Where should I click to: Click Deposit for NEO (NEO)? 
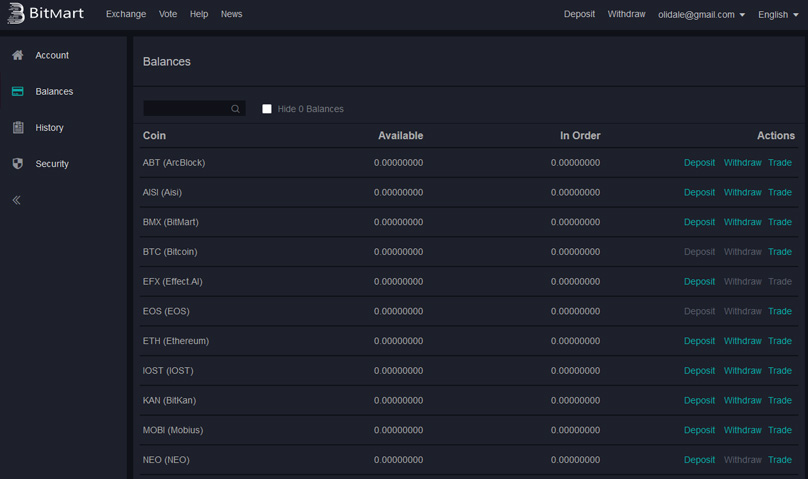click(699, 460)
